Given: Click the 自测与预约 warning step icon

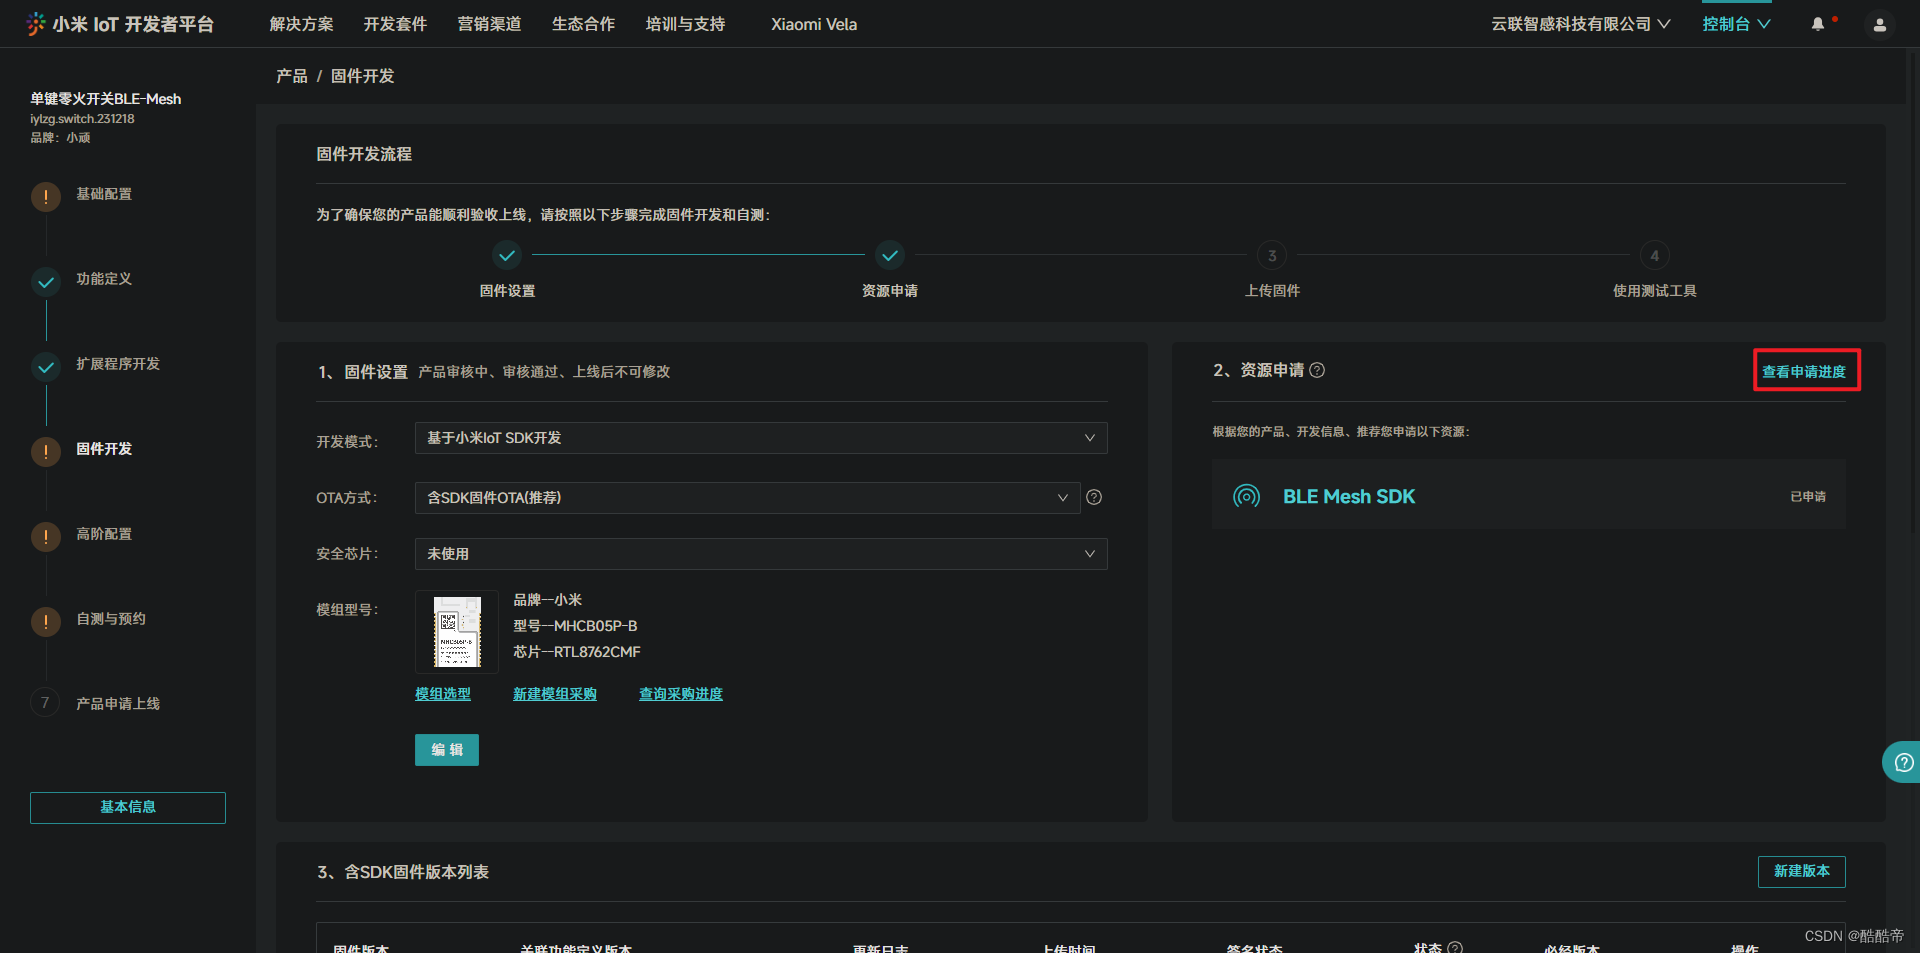Looking at the screenshot, I should click(x=46, y=622).
